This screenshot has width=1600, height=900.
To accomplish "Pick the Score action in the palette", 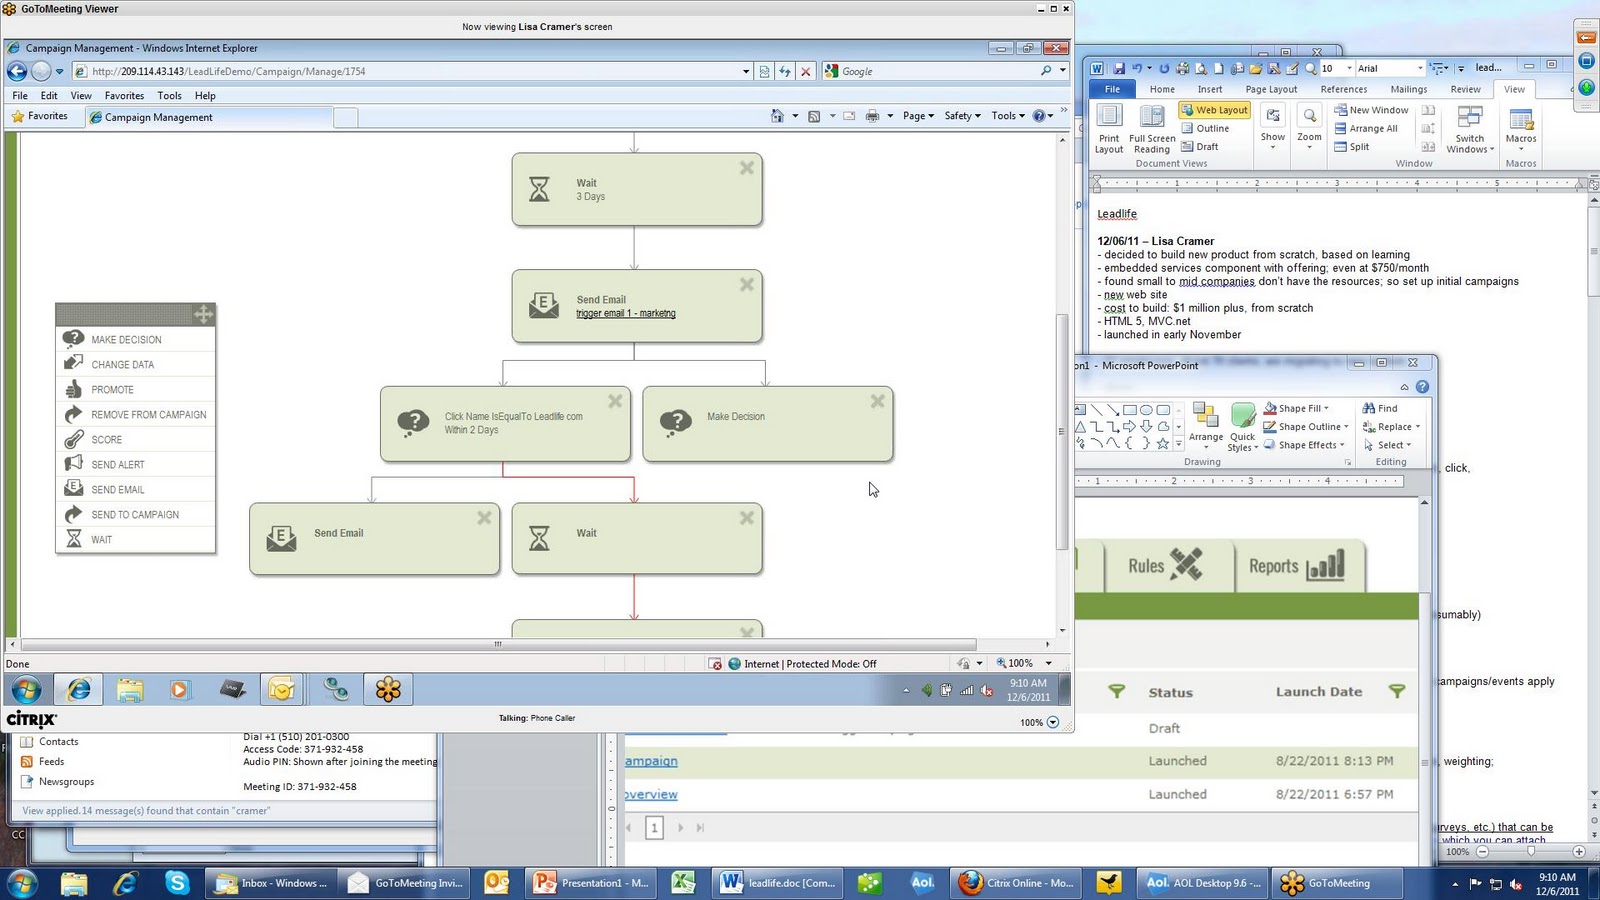I will pyautogui.click(x=136, y=439).
